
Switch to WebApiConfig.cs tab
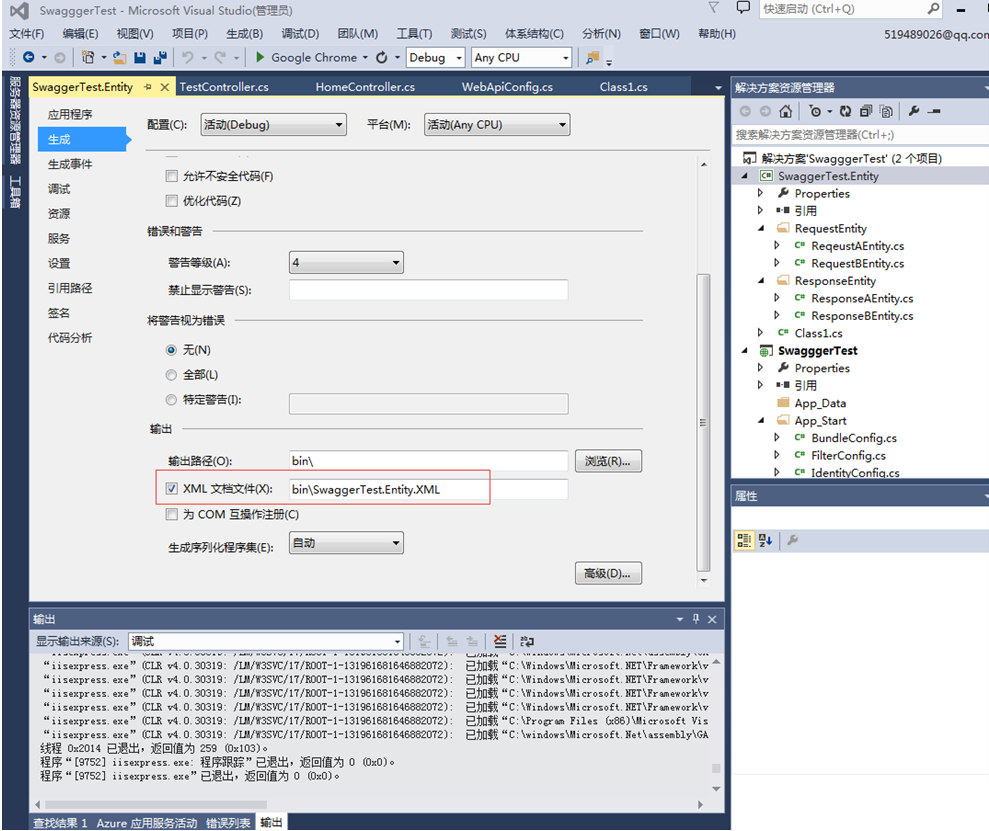pos(507,87)
